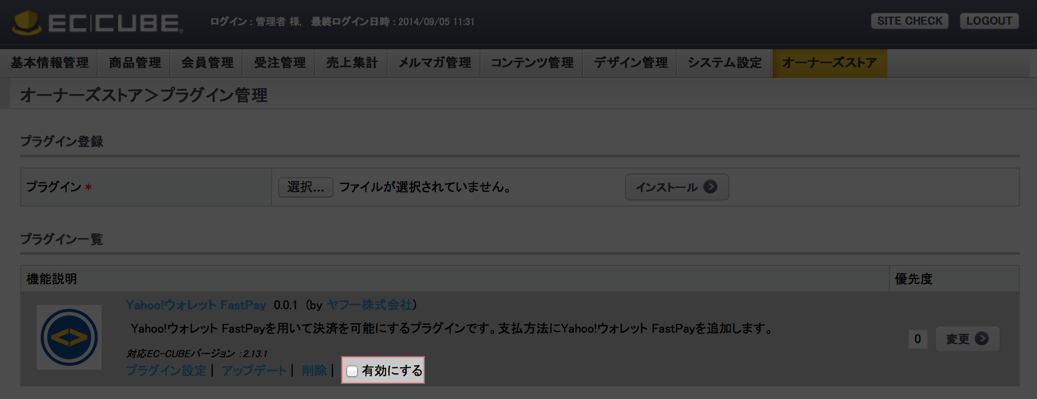Click the Yahoo! Wallet FastPay plugin icon
This screenshot has height=399, width=1037.
[69, 337]
